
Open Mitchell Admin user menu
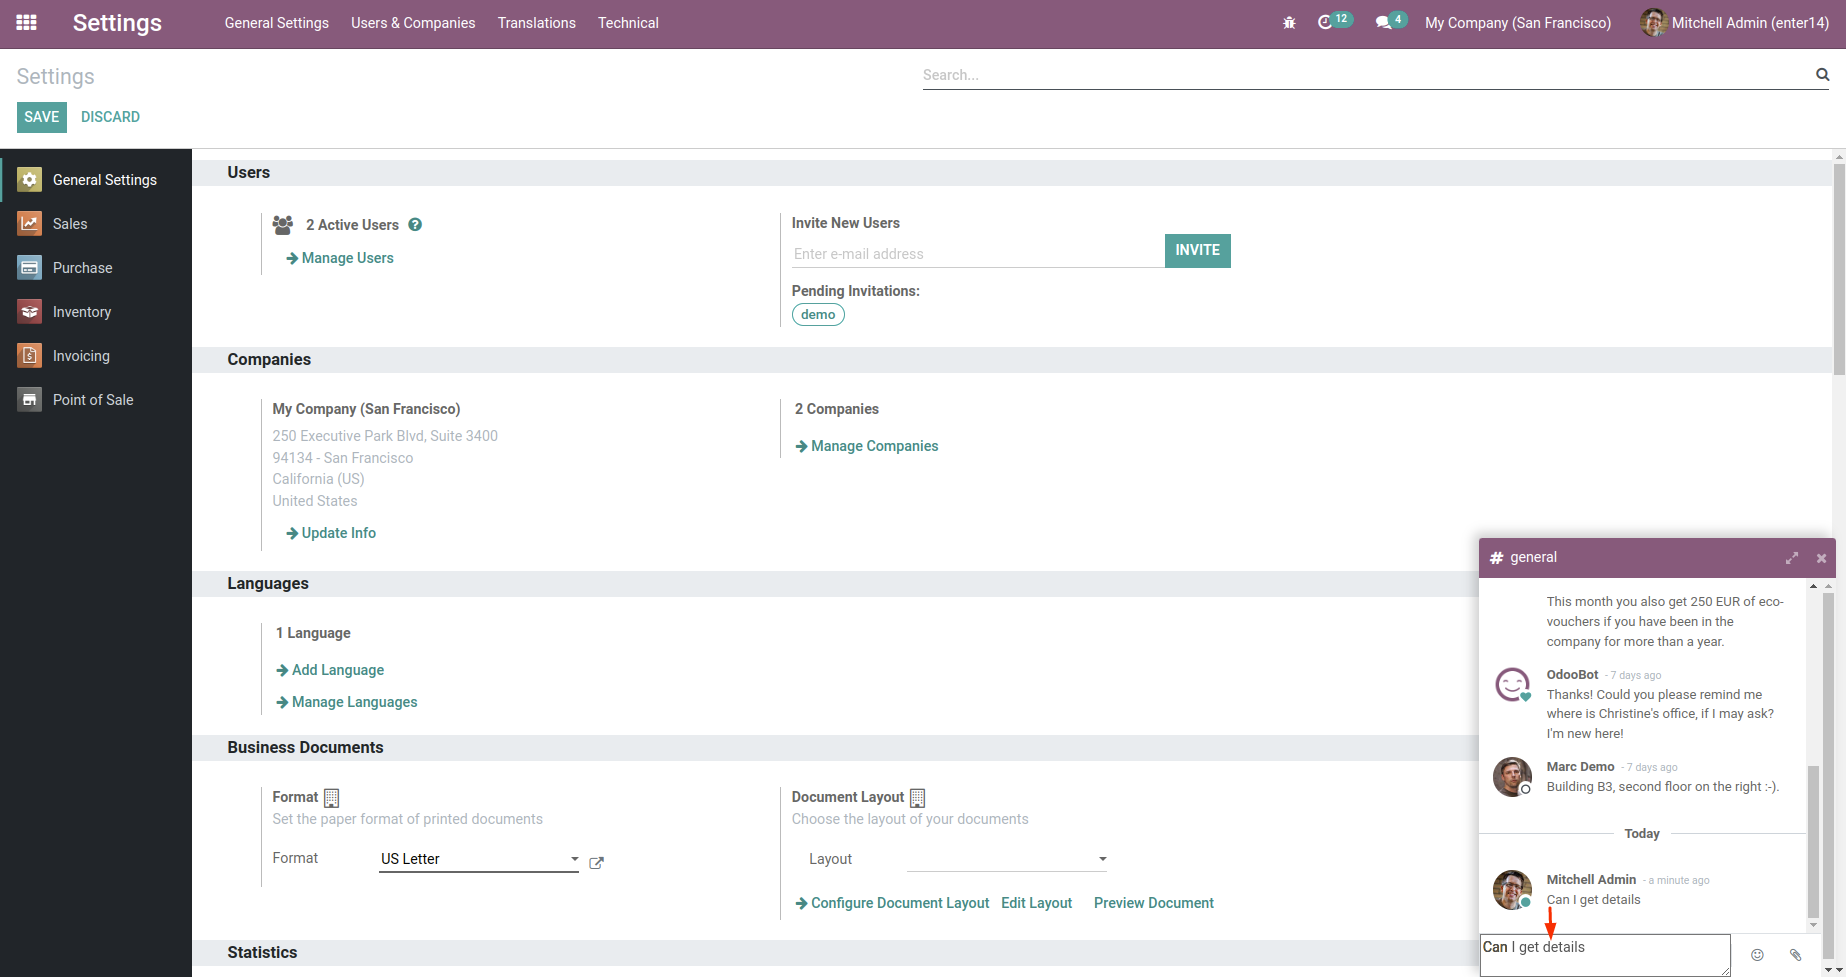1735,23
